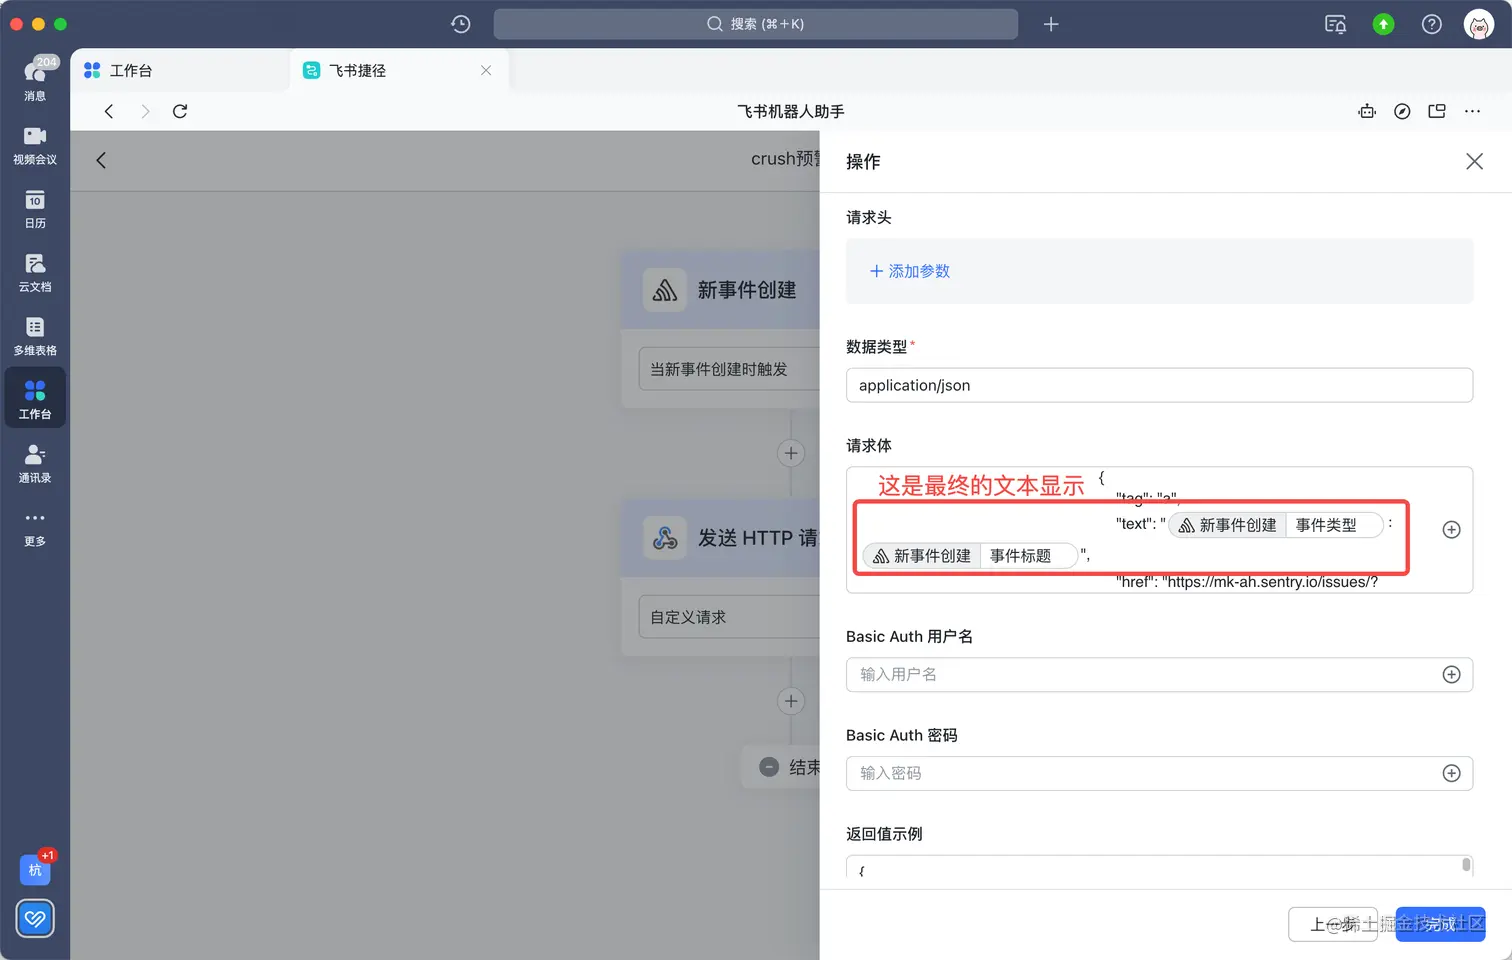Click the 上一步 button
Viewport: 1512px width, 960px height.
tap(1333, 924)
